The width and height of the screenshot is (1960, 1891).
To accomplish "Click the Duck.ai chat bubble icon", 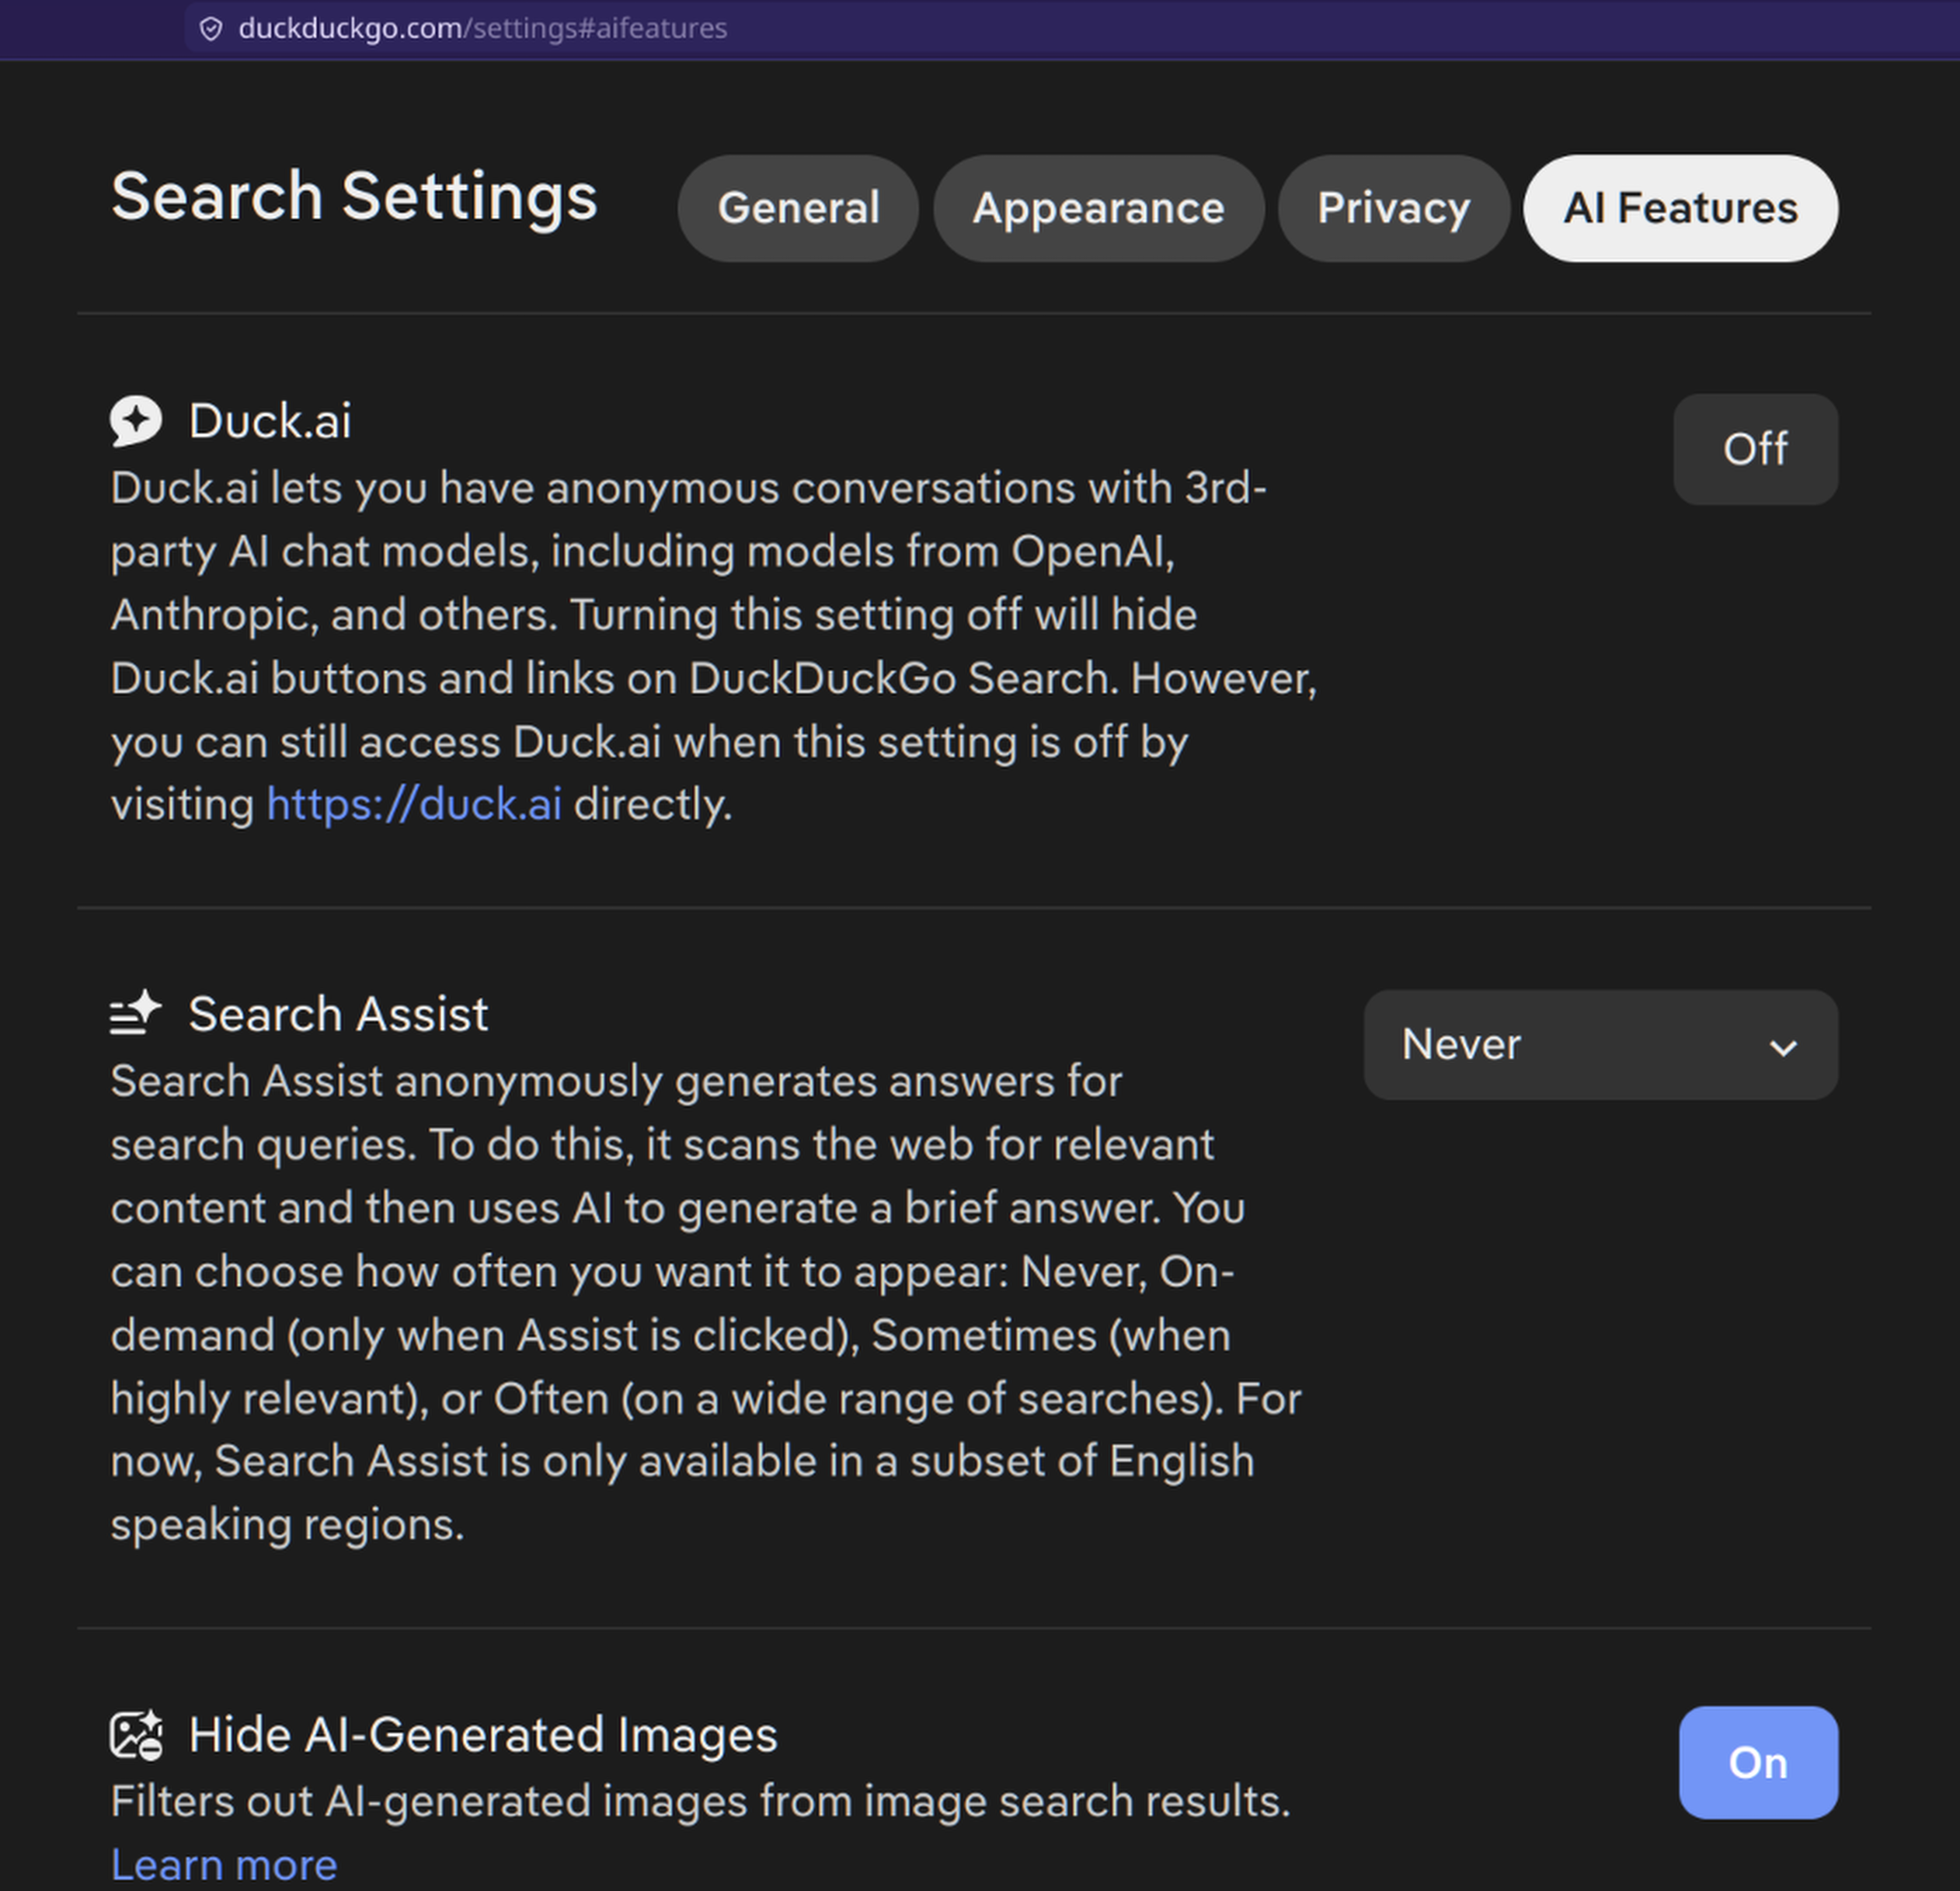I will (x=136, y=420).
